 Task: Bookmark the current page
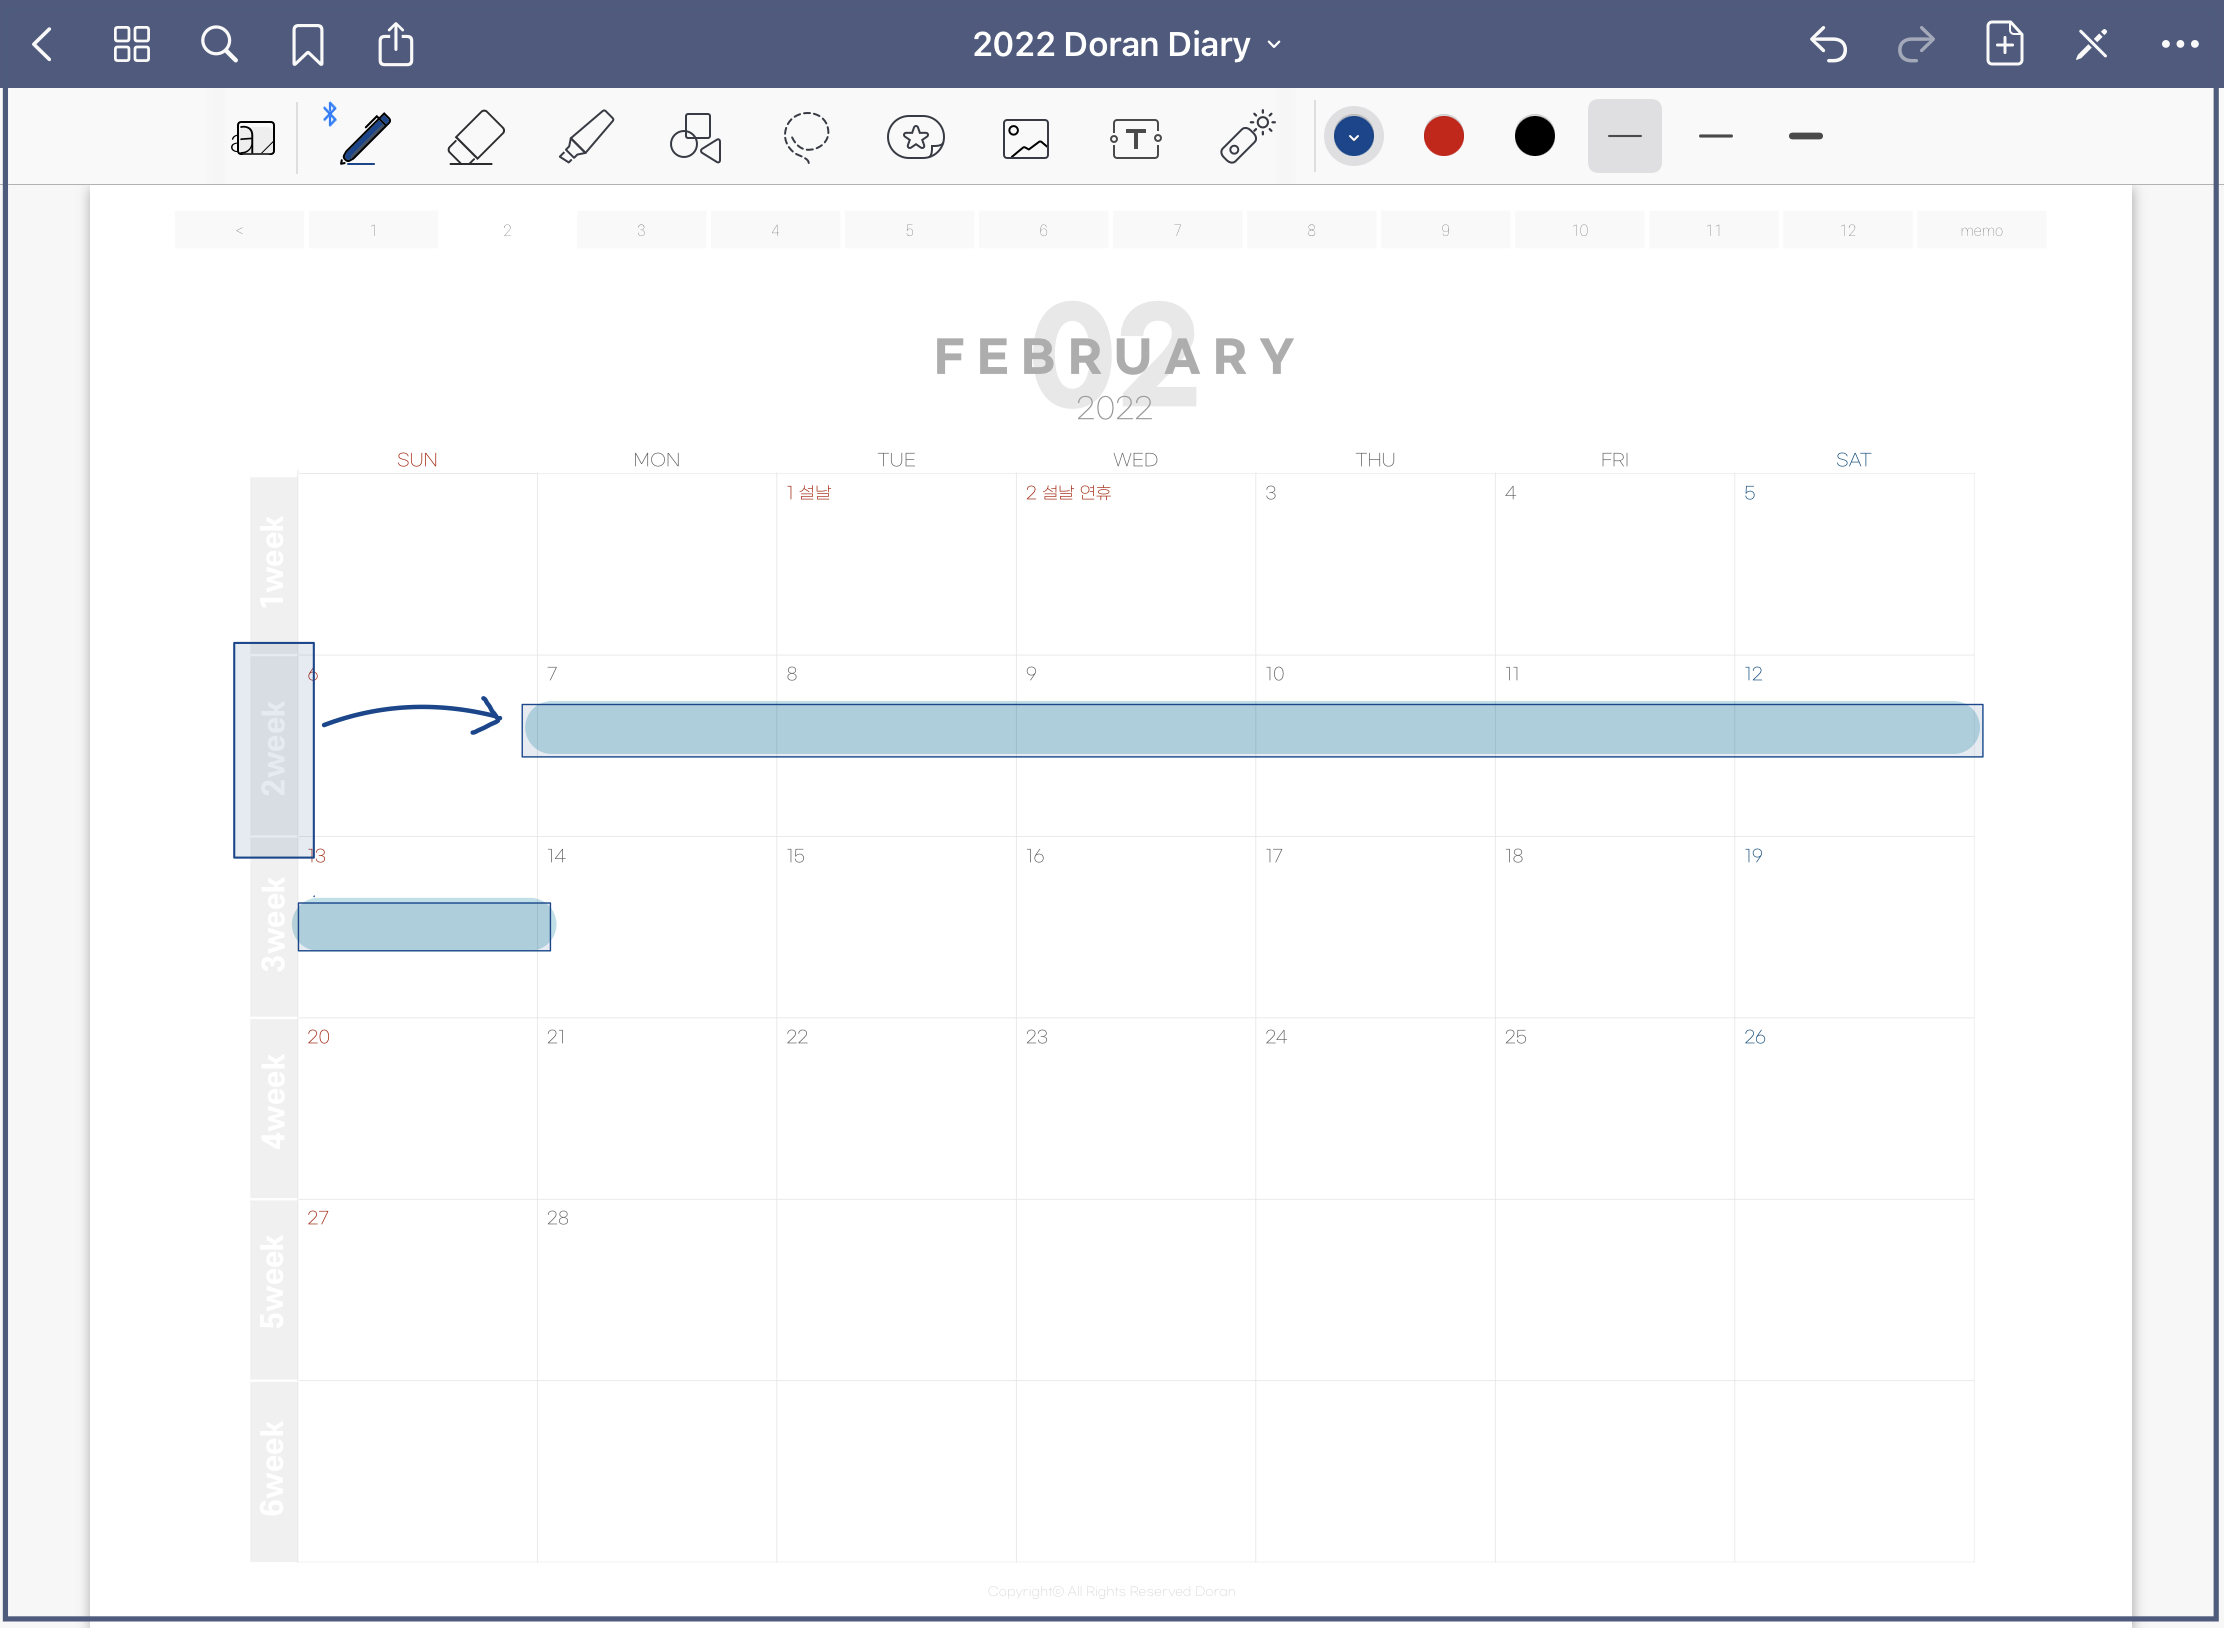click(307, 44)
